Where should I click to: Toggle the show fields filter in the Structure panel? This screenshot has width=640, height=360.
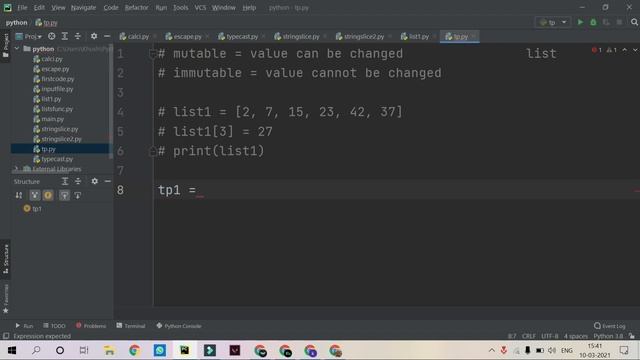[x=35, y=196]
